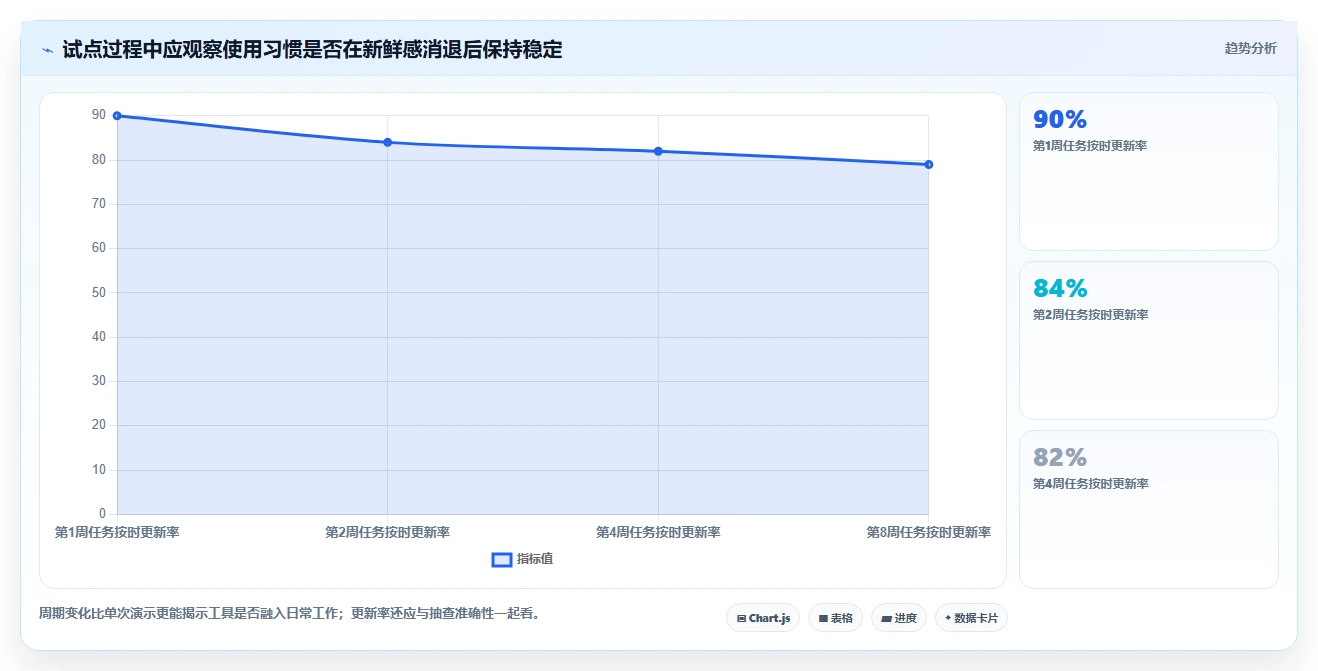1318x671 pixels.
Task: Click the 第2周 data point at 84
Action: [388, 142]
